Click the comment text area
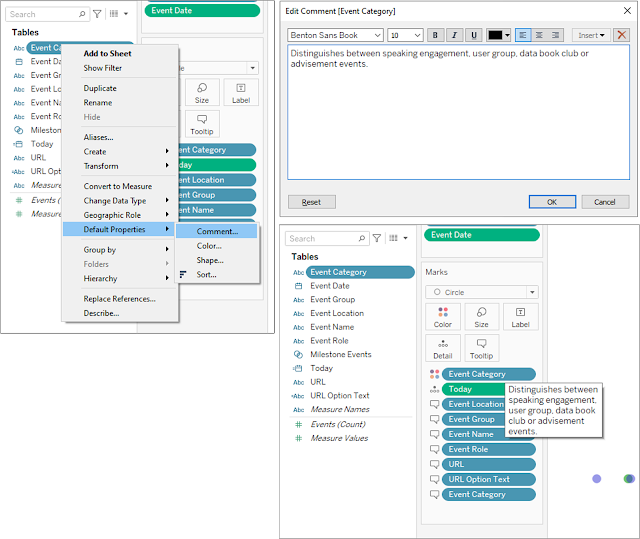Image resolution: width=640 pixels, height=539 pixels. click(458, 112)
